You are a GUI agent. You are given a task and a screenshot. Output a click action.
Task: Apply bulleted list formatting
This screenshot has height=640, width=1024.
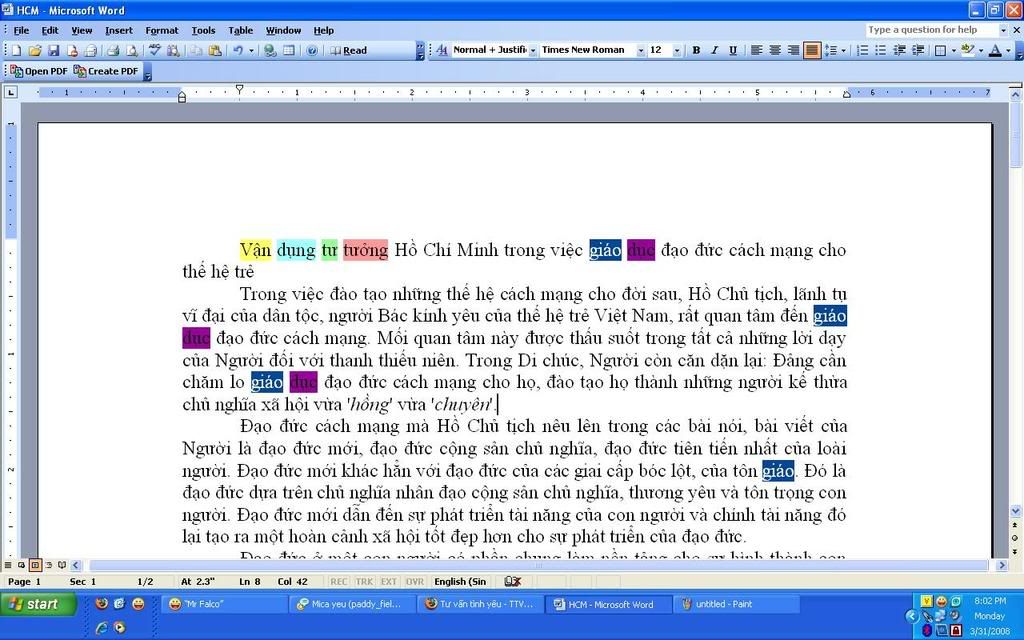(880, 50)
